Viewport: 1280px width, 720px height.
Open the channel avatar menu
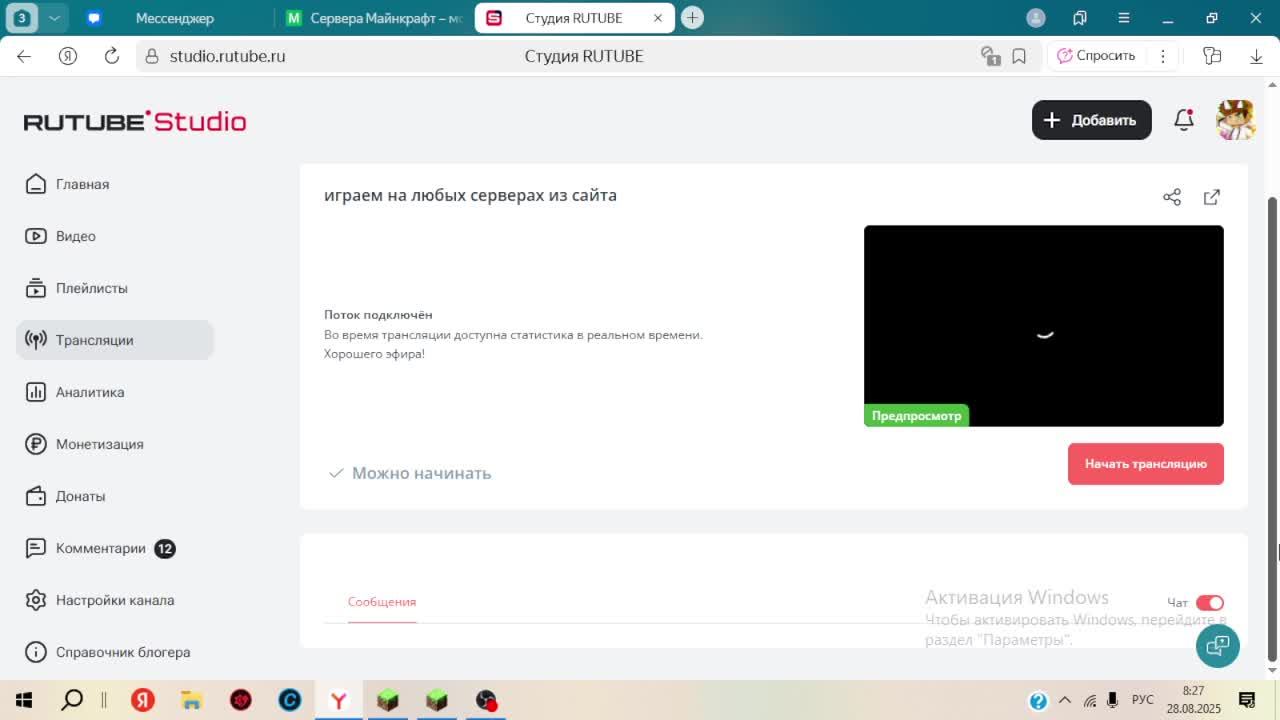tap(1236, 120)
